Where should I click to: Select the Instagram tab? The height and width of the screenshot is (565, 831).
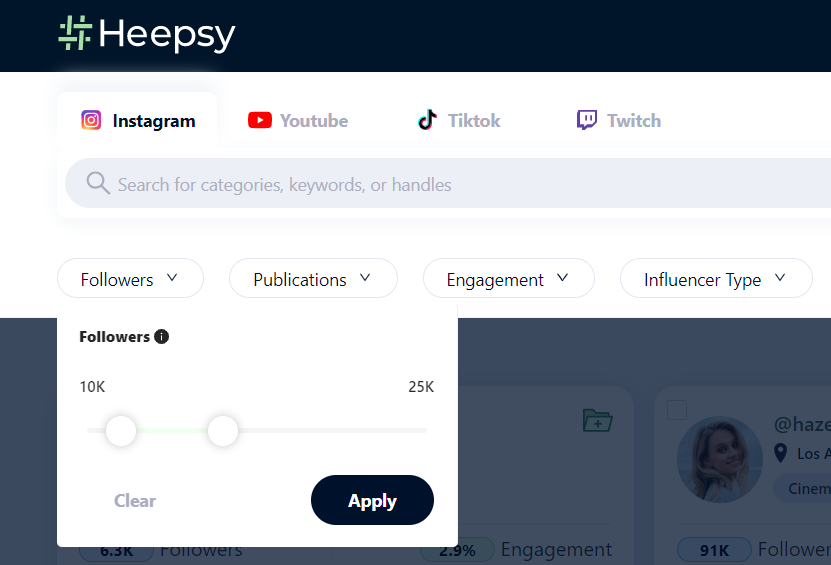click(138, 121)
